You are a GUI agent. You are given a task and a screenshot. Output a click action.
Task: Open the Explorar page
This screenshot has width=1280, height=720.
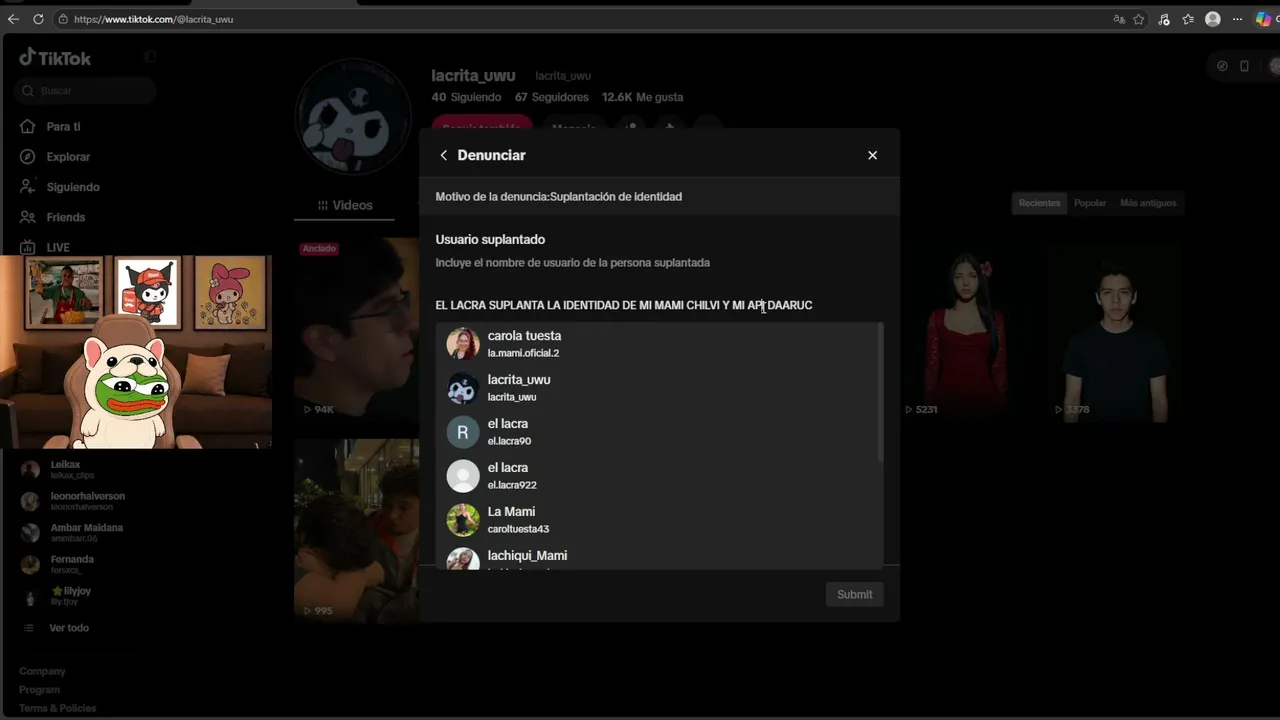click(68, 157)
